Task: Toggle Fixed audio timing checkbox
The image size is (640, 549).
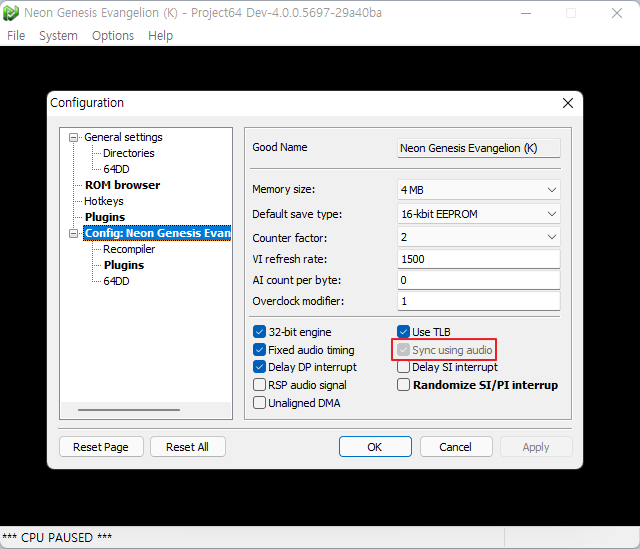Action: (259, 350)
